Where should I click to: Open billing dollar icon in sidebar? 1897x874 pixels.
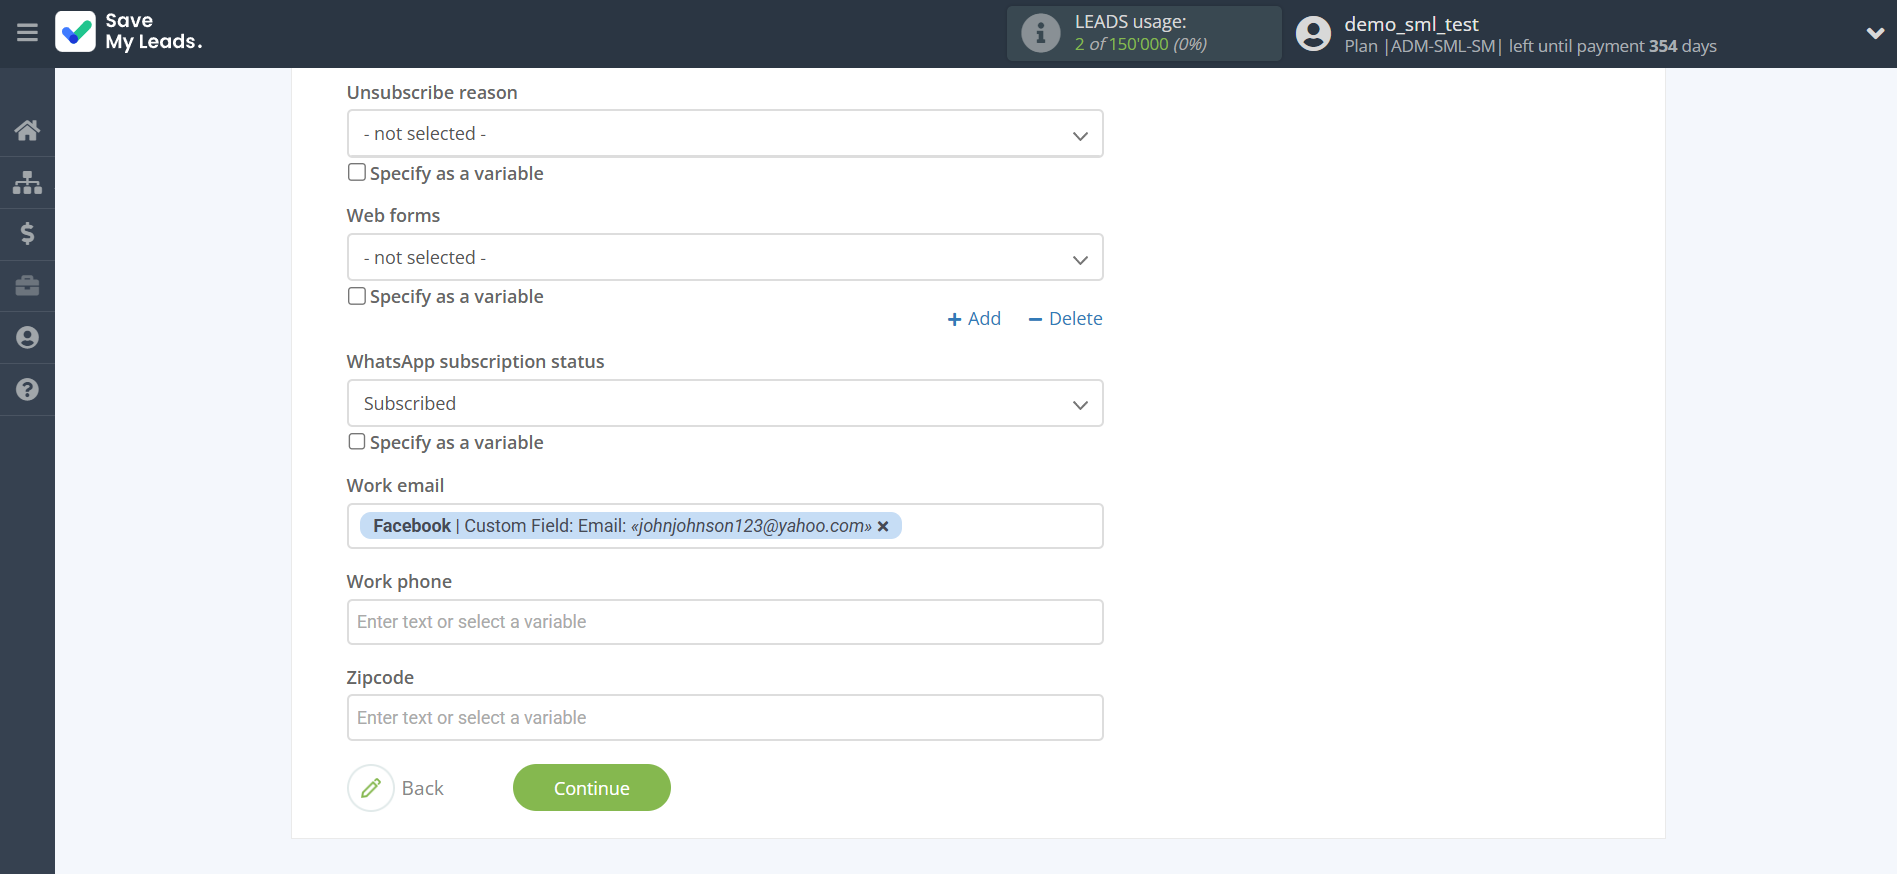(x=27, y=234)
